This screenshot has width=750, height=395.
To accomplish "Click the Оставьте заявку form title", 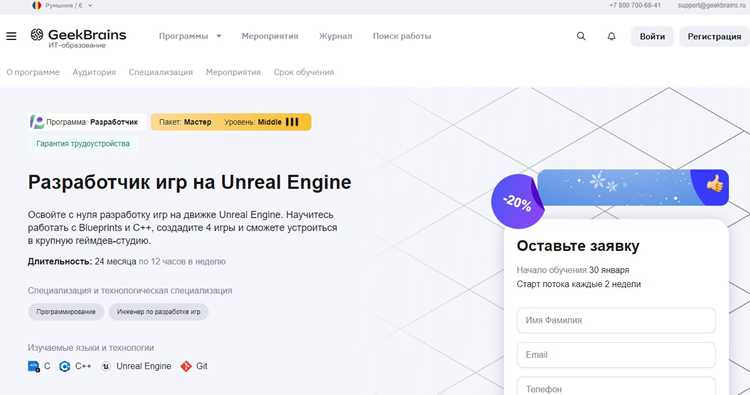I will click(578, 246).
